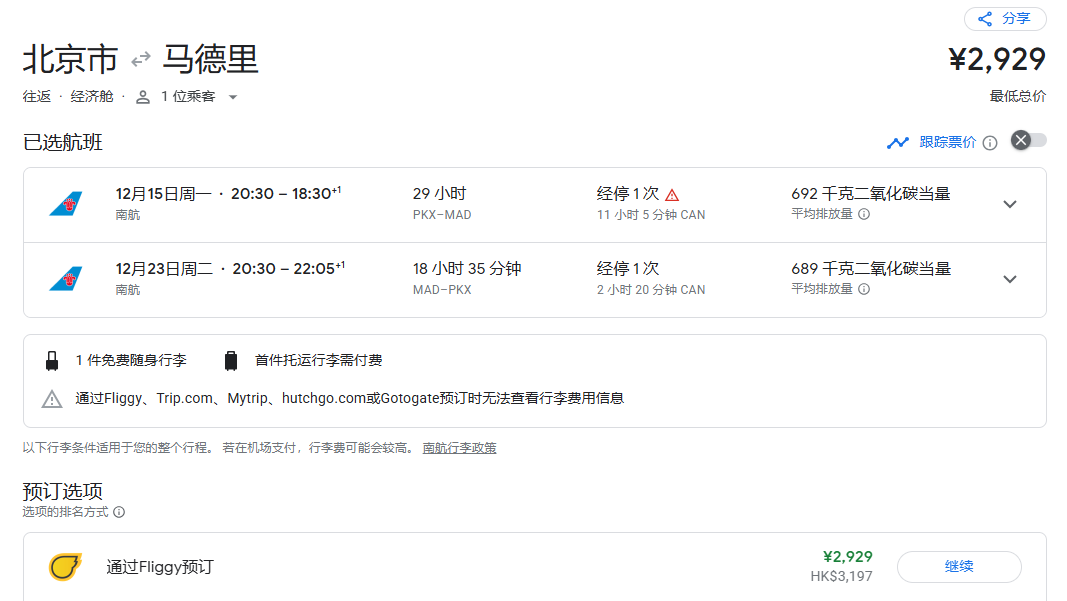
Task: Click the 通过Fliggy预订 option label
Action: point(160,567)
